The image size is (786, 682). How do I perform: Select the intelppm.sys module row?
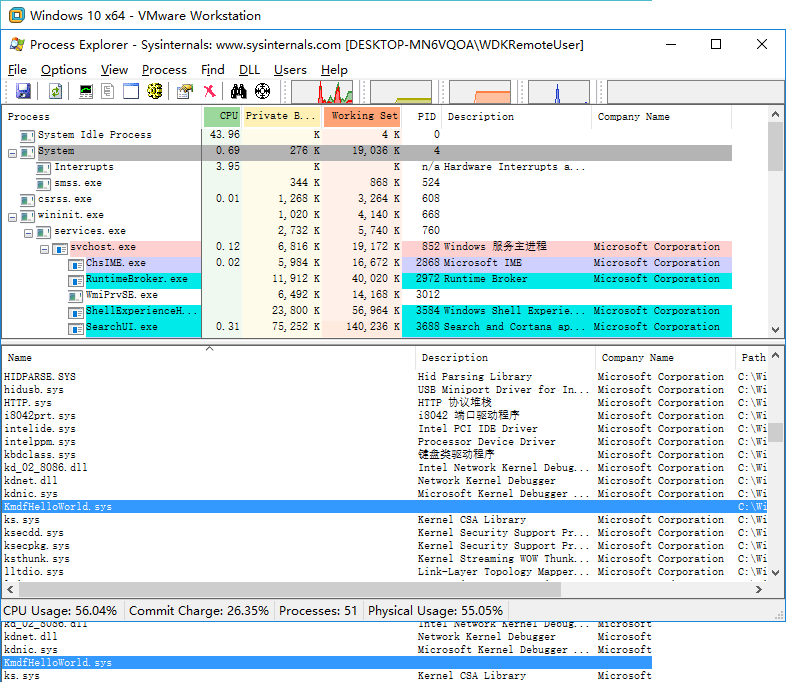tap(385, 441)
